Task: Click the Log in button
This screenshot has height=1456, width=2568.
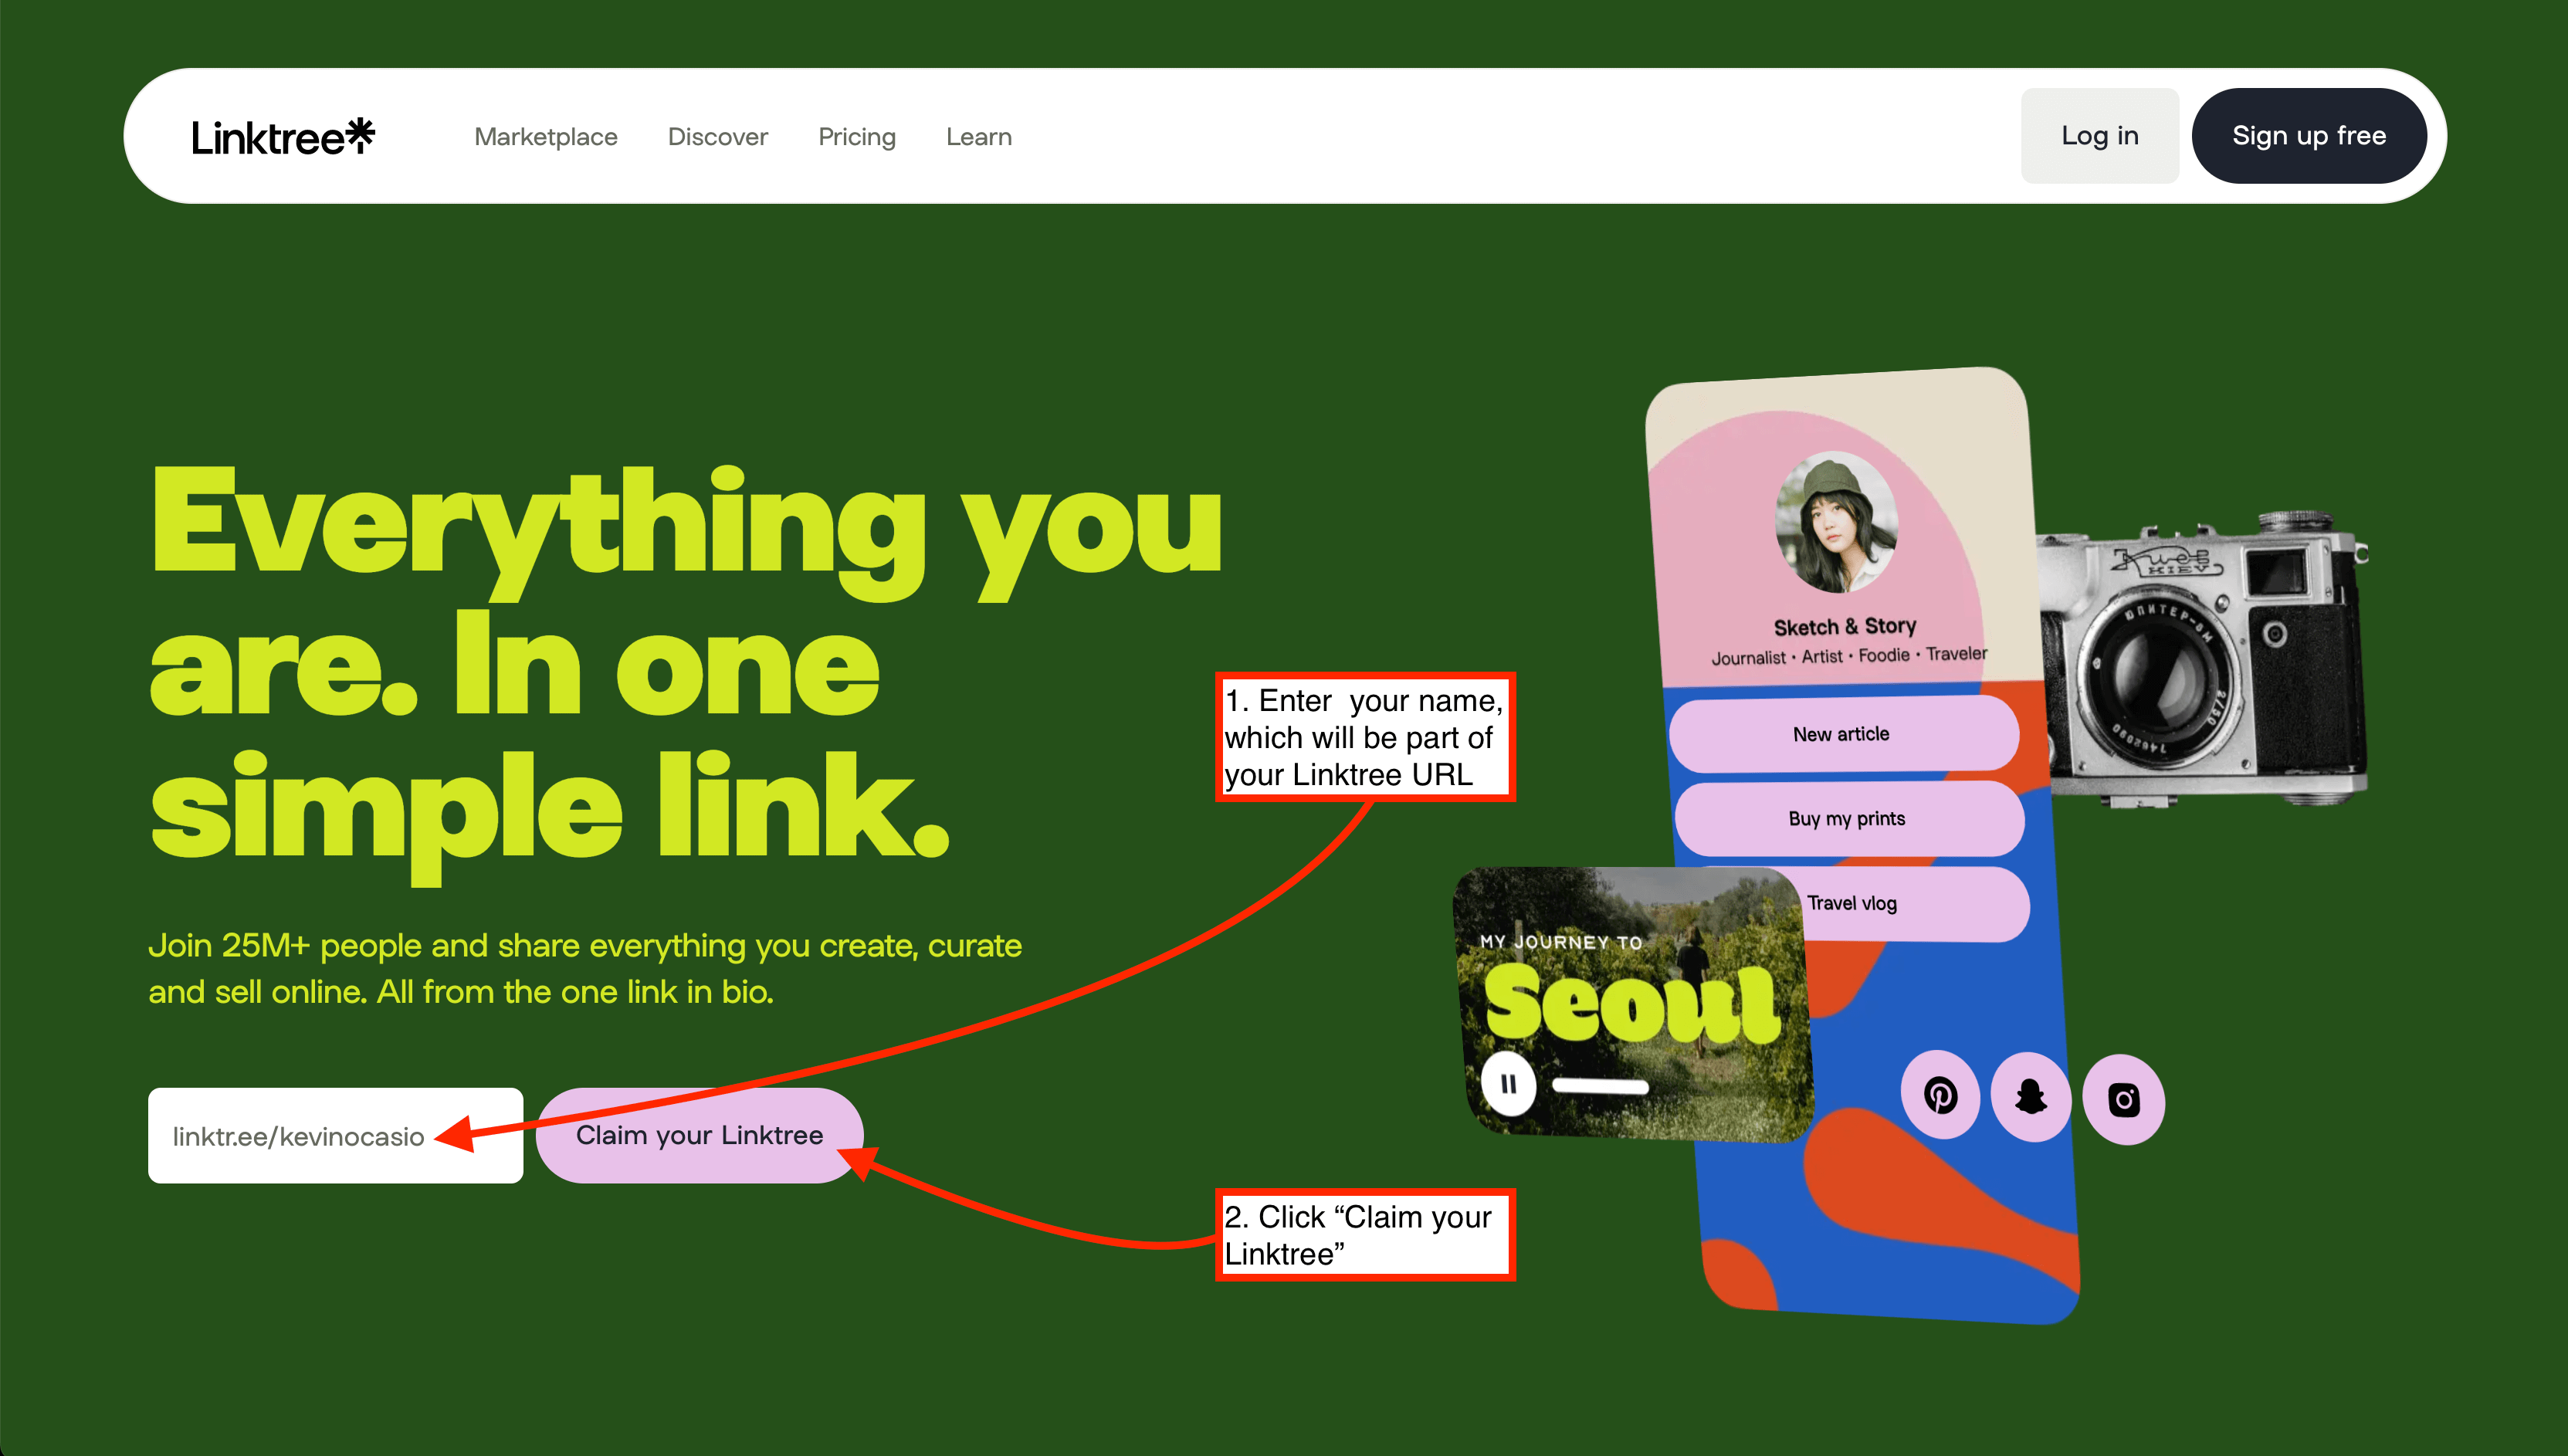Action: point(2100,136)
